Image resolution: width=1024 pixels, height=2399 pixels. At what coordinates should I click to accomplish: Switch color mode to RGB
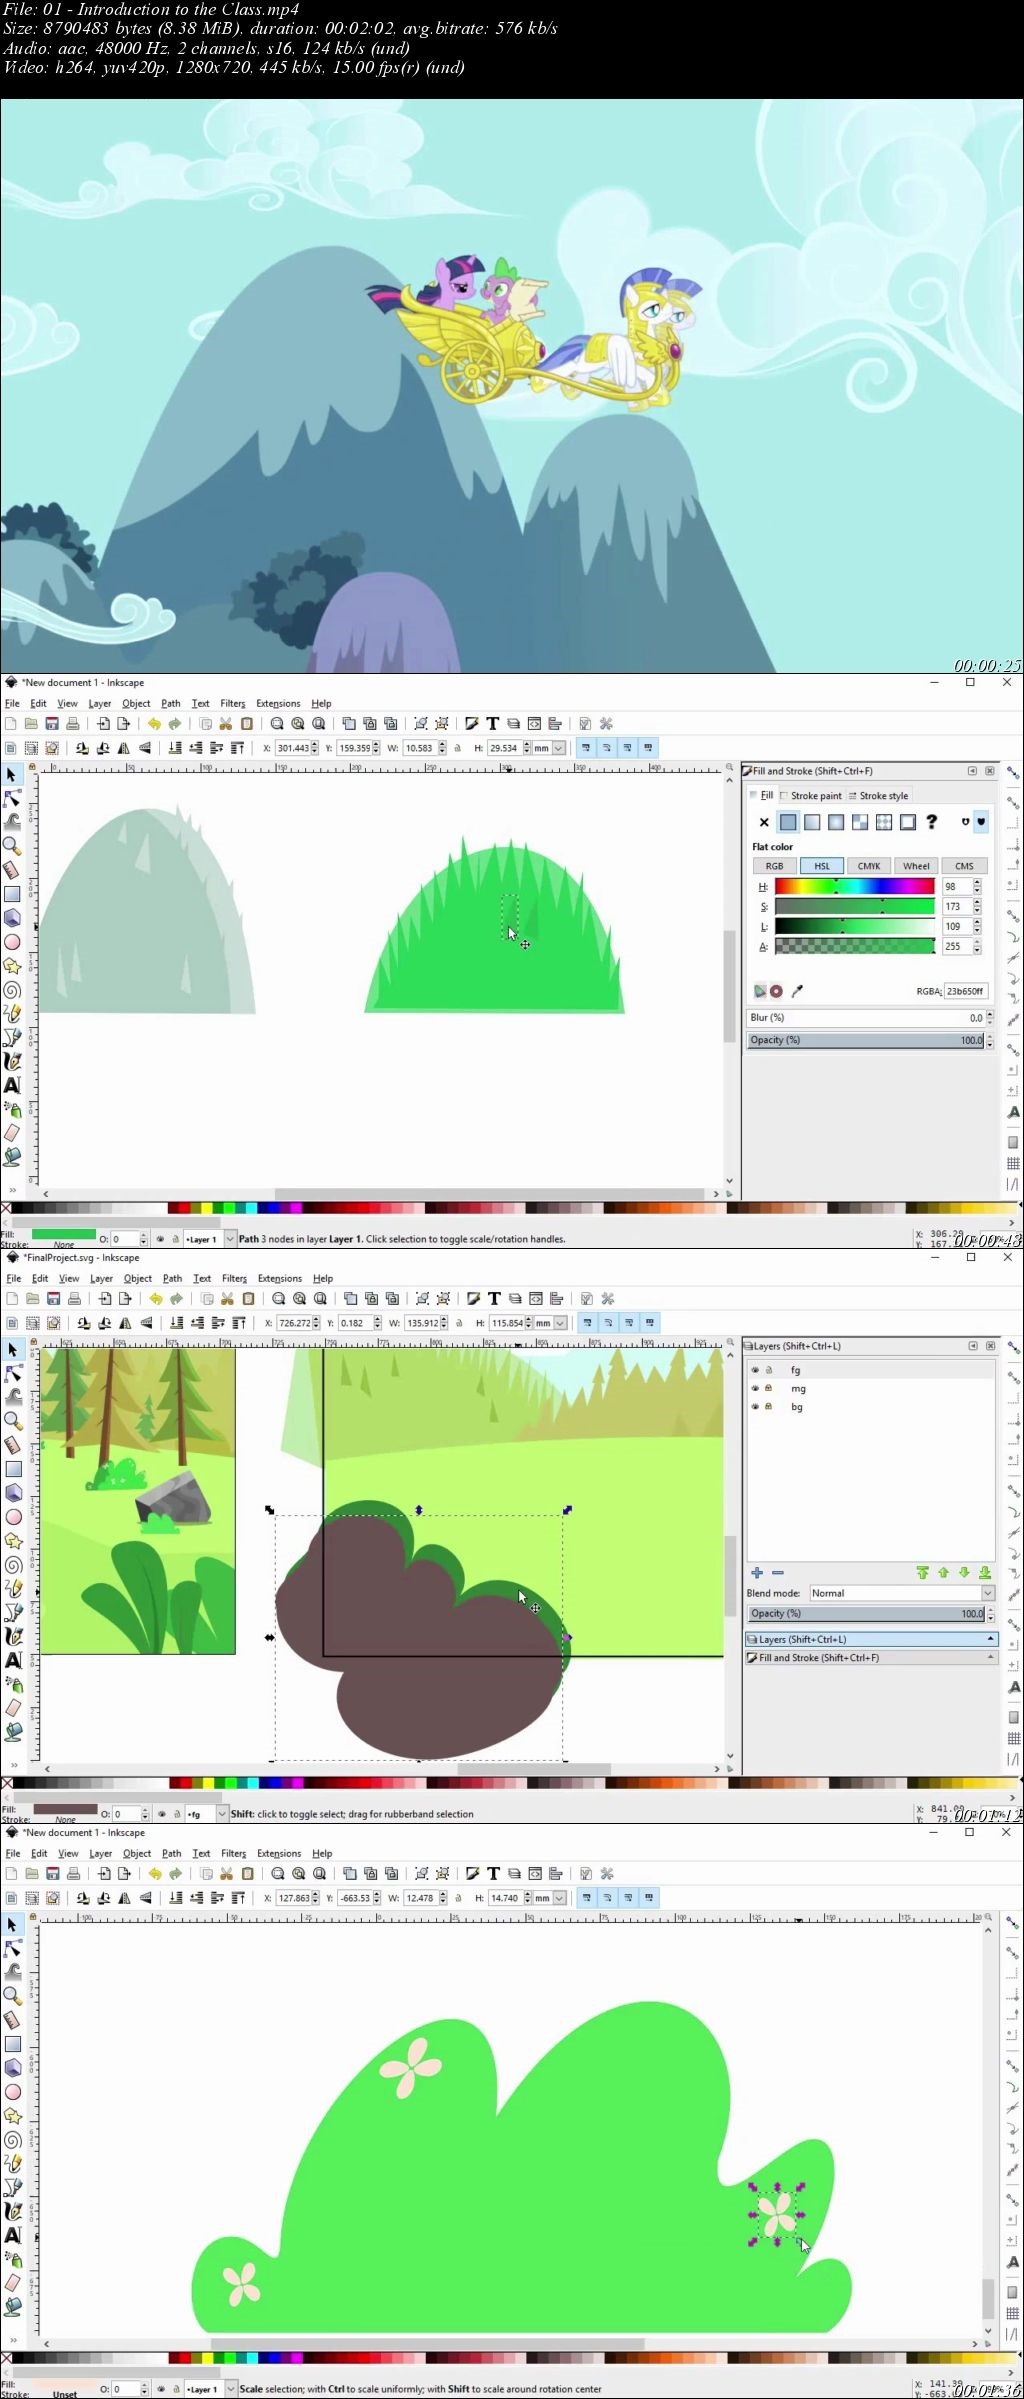[775, 866]
